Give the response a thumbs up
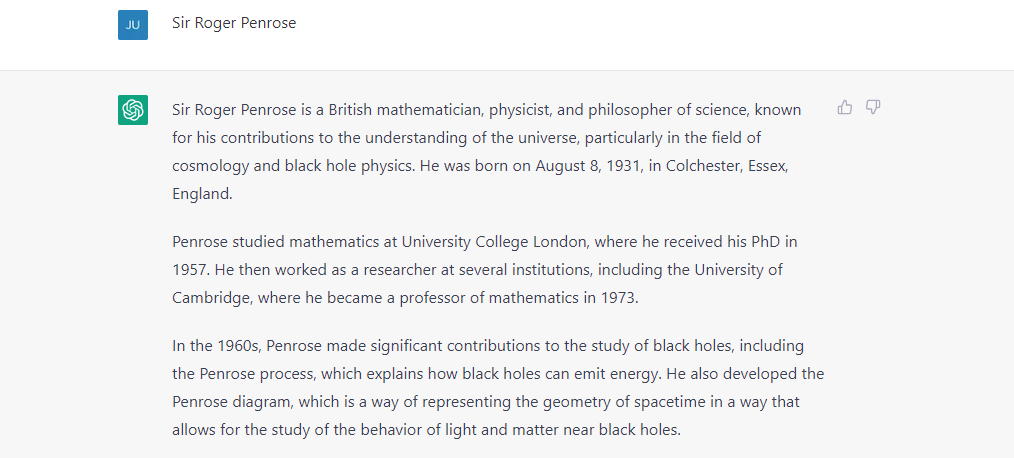Viewport: 1014px width, 458px height. pos(845,107)
